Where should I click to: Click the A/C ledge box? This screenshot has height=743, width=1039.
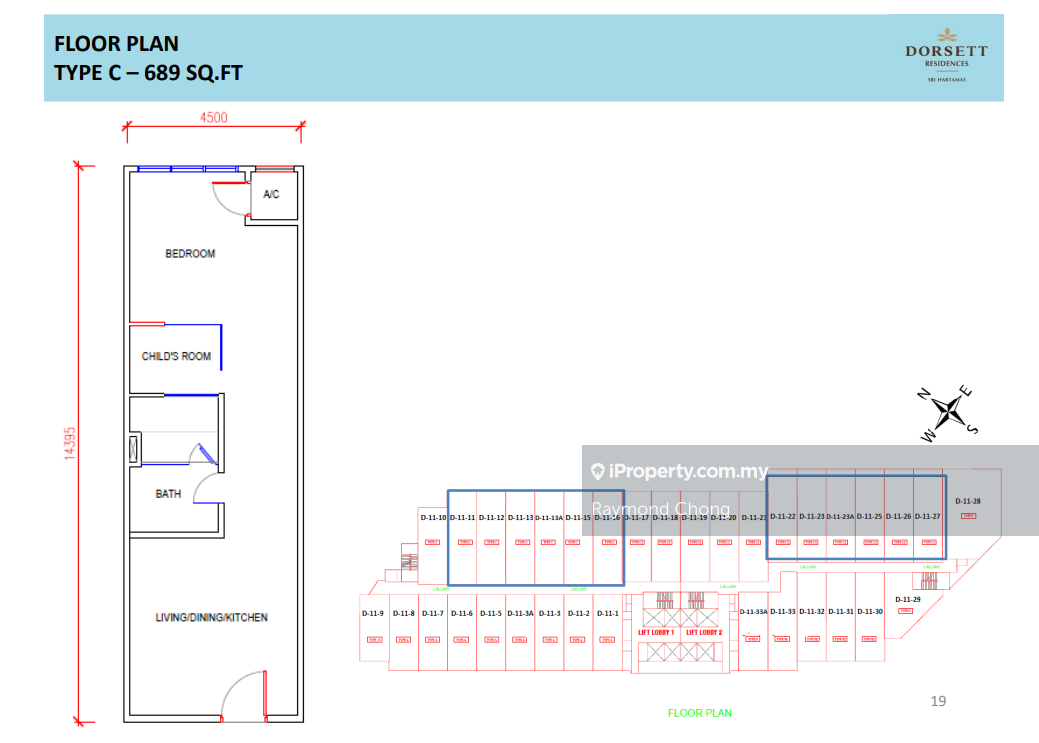272,194
